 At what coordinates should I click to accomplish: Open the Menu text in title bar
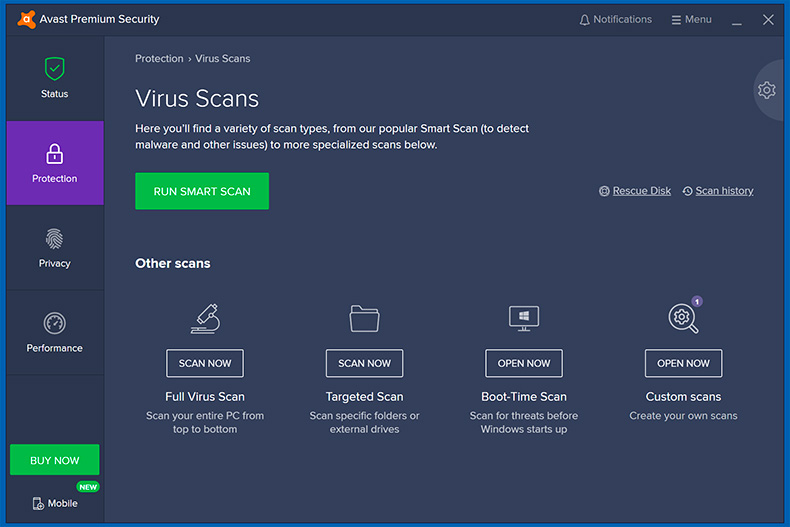click(x=698, y=20)
